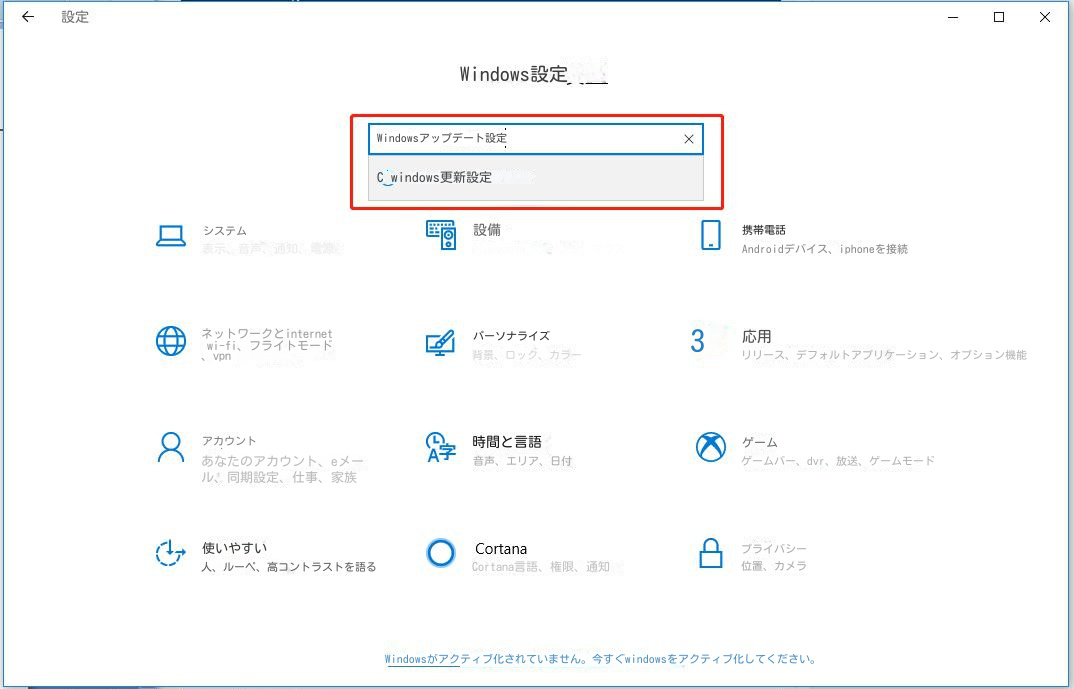Click the ゲーム category title
The image size is (1074, 689).
click(760, 442)
